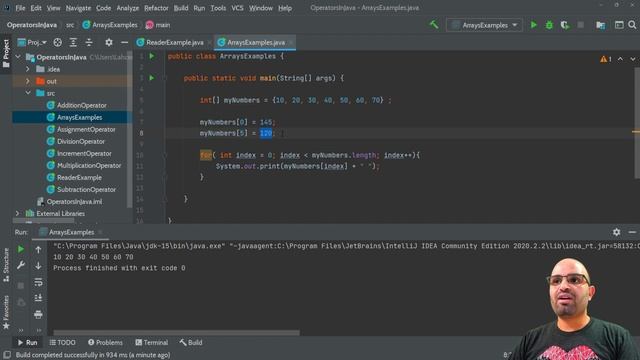Viewport: 640px width, 360px height.
Task: Open the Problems tool window
Action: pos(105,342)
